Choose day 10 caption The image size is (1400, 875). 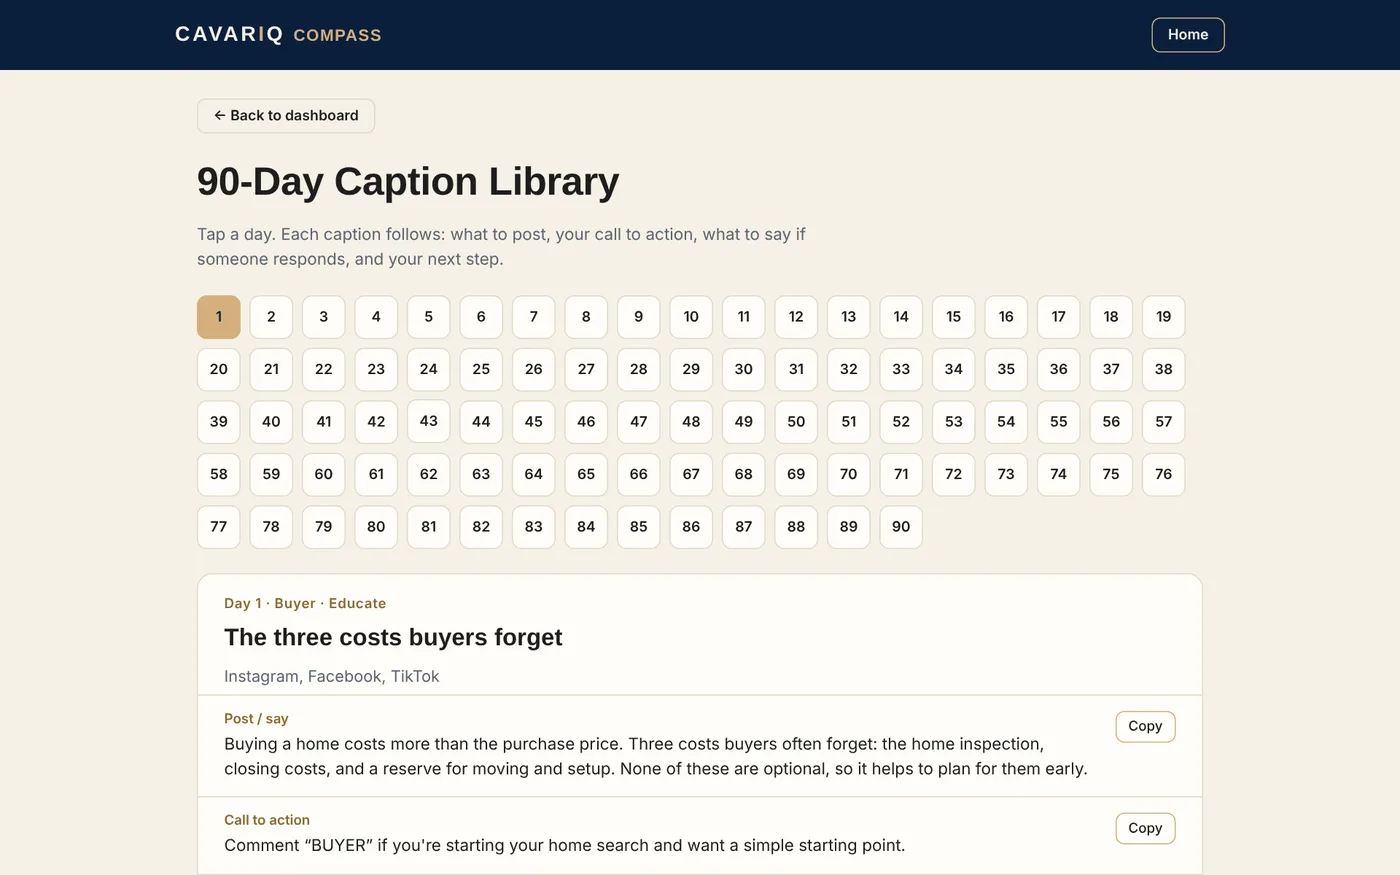tap(691, 317)
